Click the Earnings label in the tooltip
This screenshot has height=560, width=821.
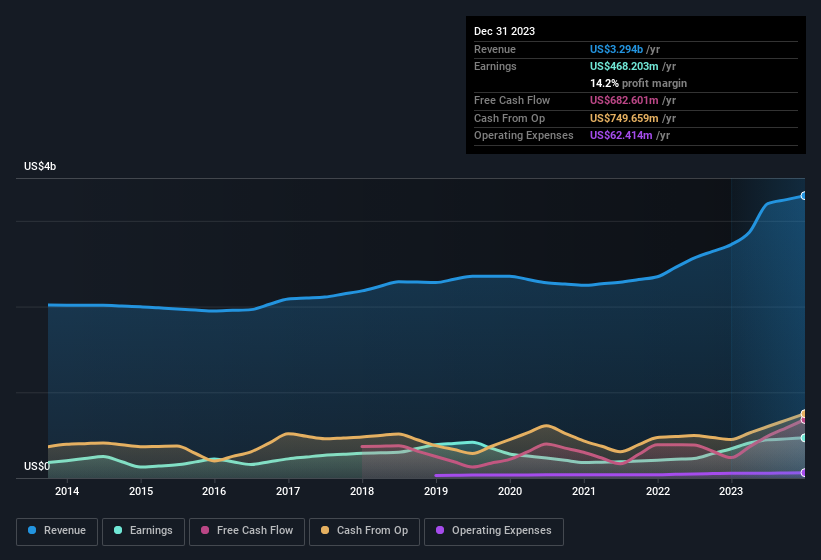(x=495, y=66)
